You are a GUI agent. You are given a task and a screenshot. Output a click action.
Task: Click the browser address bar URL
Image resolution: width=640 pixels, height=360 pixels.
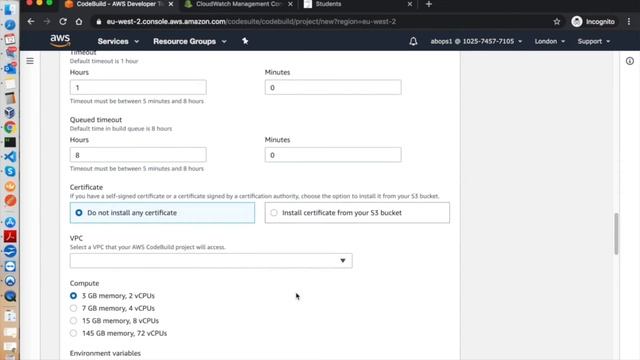[x=251, y=22]
